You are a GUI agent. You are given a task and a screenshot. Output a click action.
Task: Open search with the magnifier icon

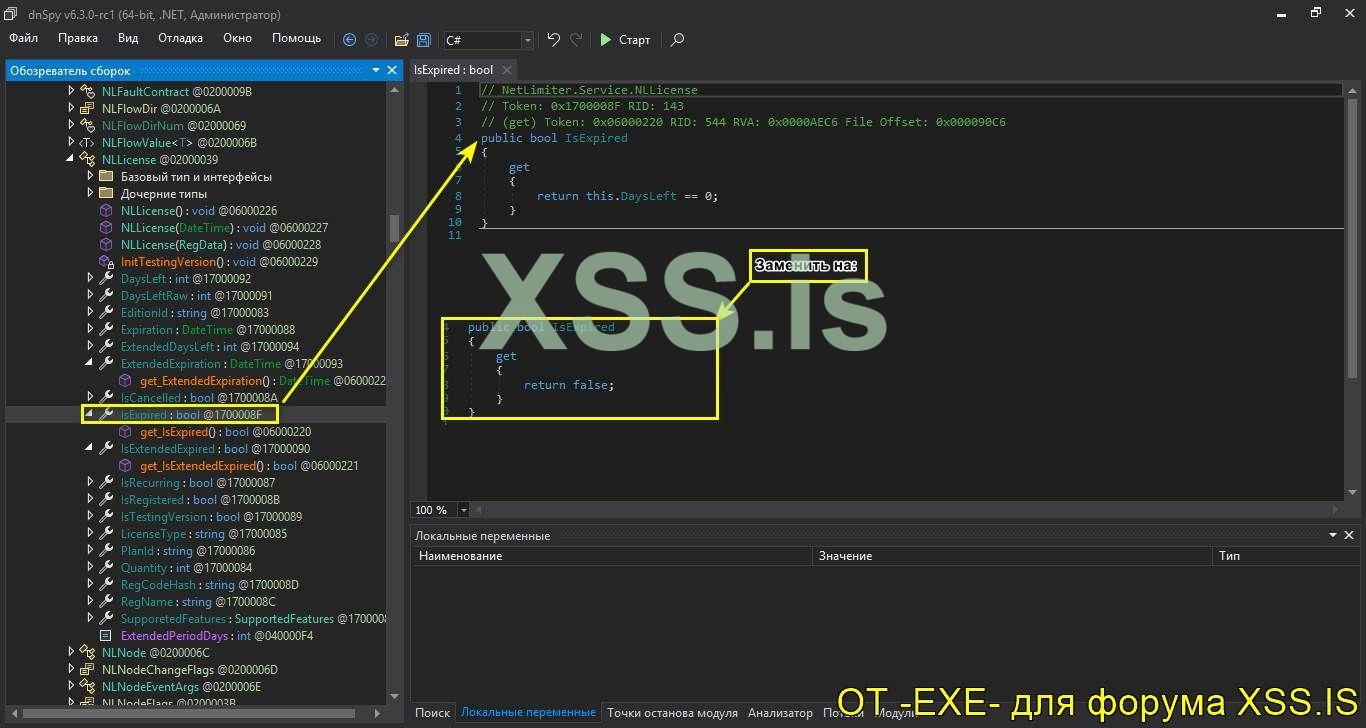click(677, 40)
